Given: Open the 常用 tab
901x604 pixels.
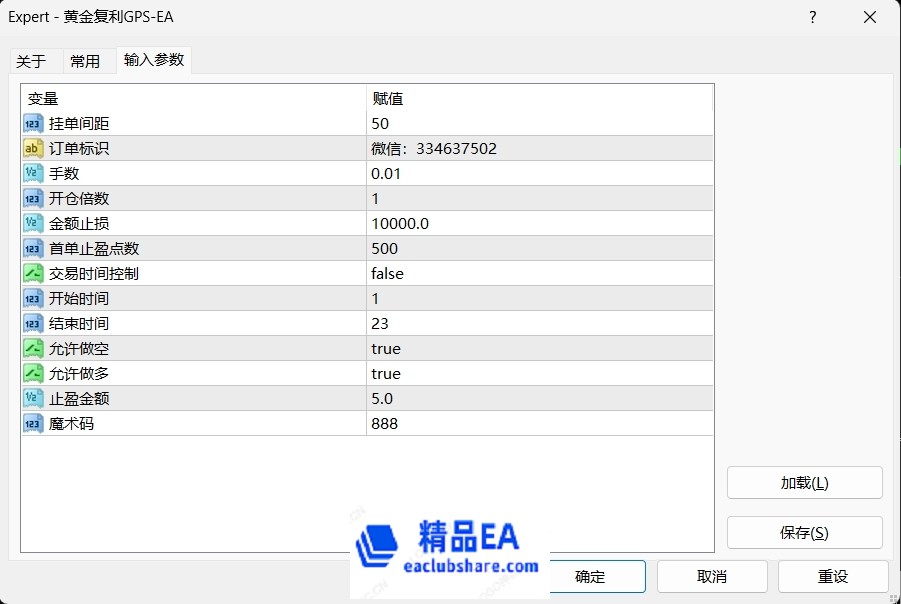Looking at the screenshot, I should [85, 61].
